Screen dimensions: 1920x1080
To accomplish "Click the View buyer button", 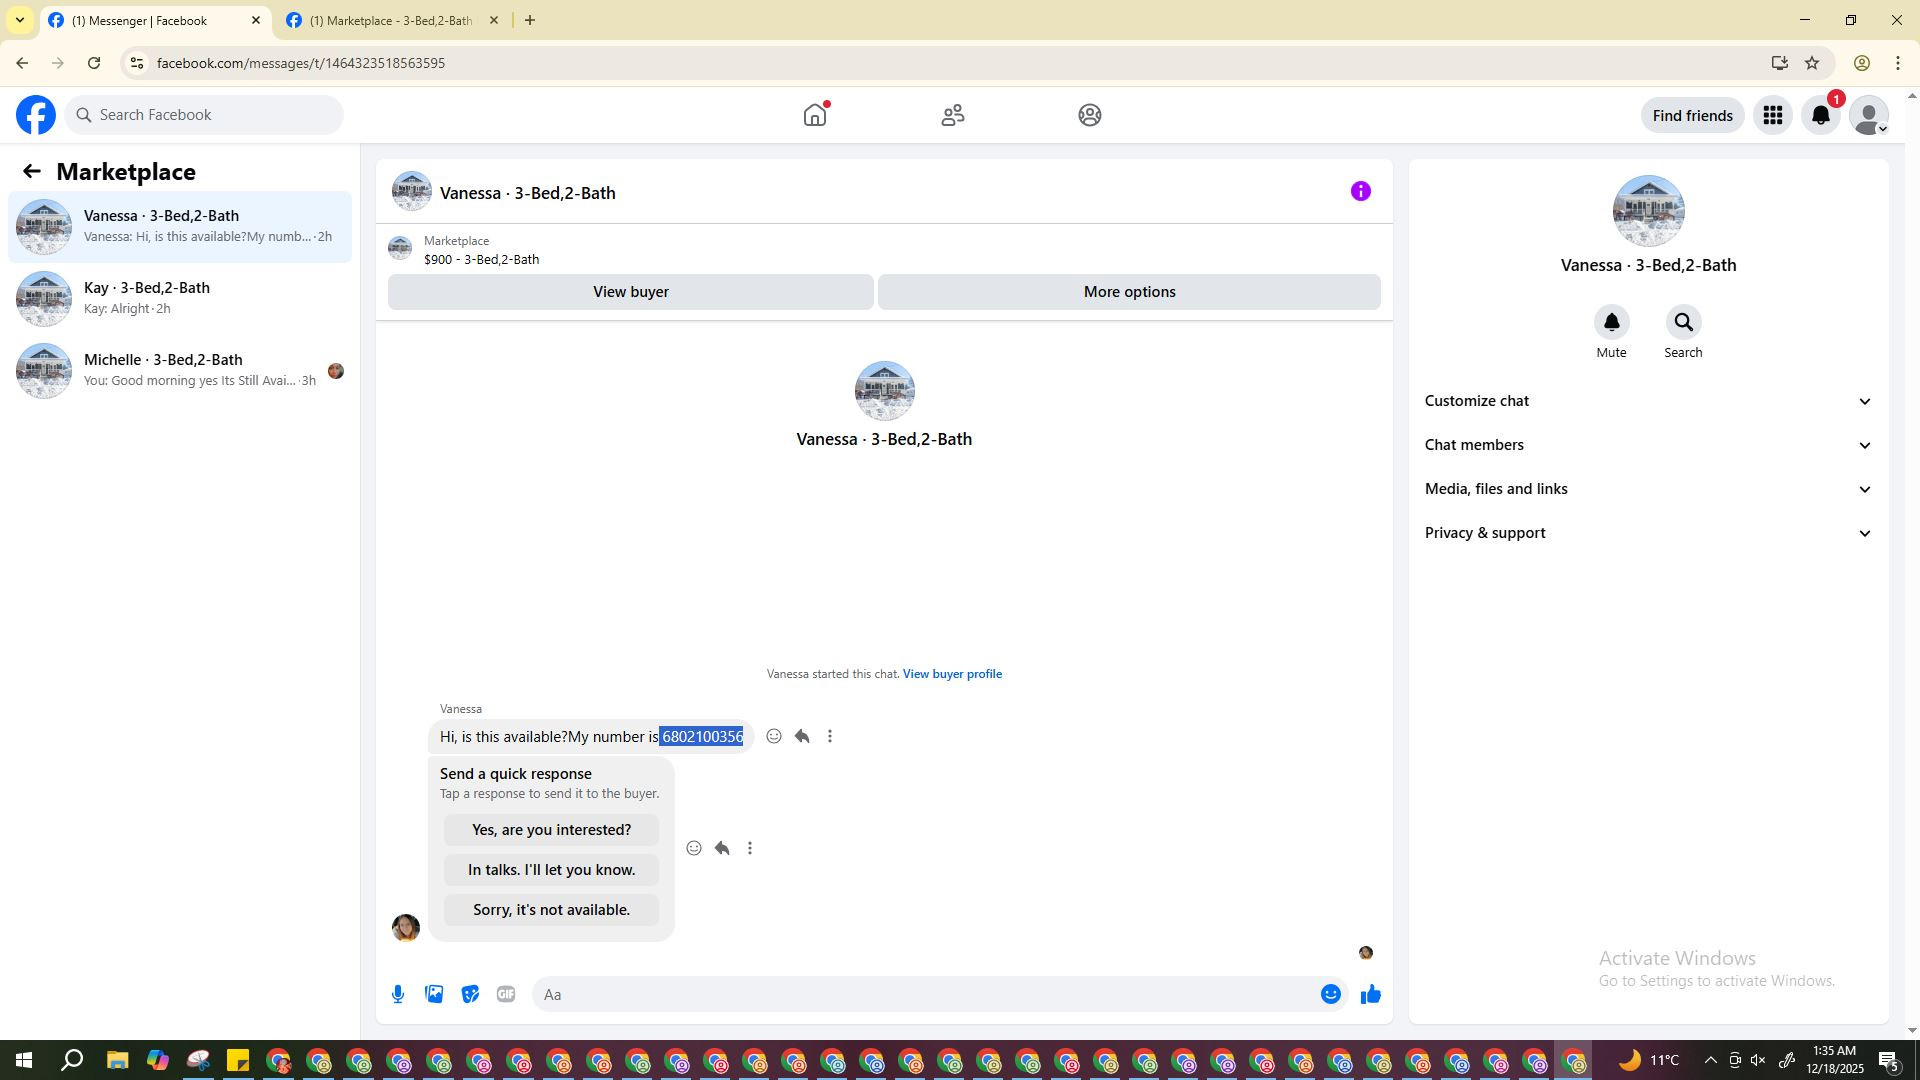I will pos(630,292).
